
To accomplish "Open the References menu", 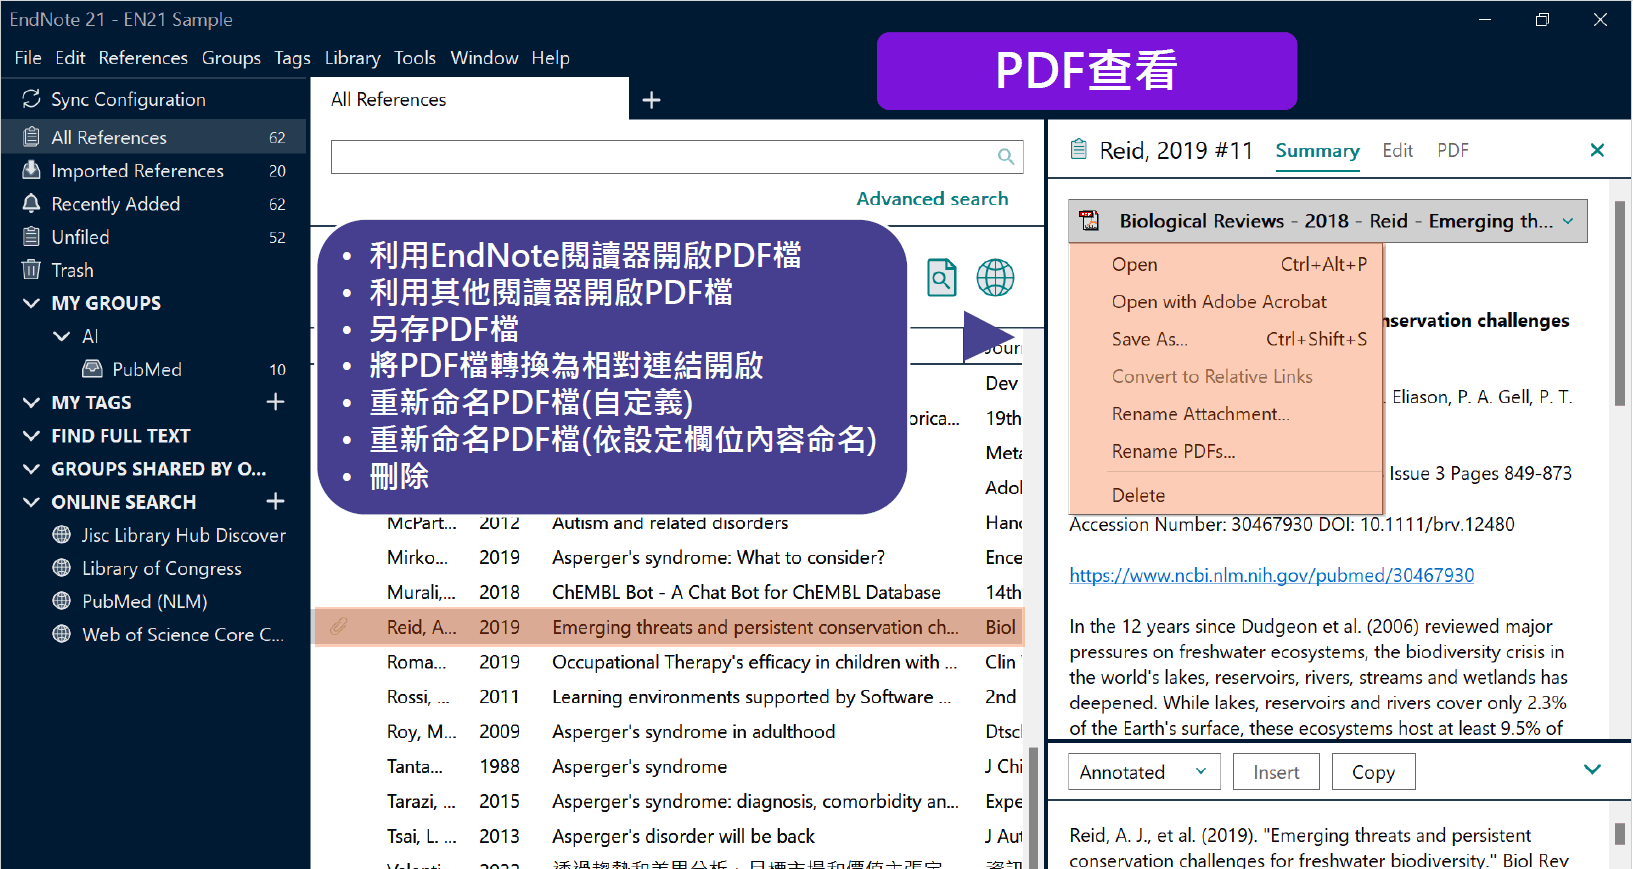I will (x=143, y=58).
